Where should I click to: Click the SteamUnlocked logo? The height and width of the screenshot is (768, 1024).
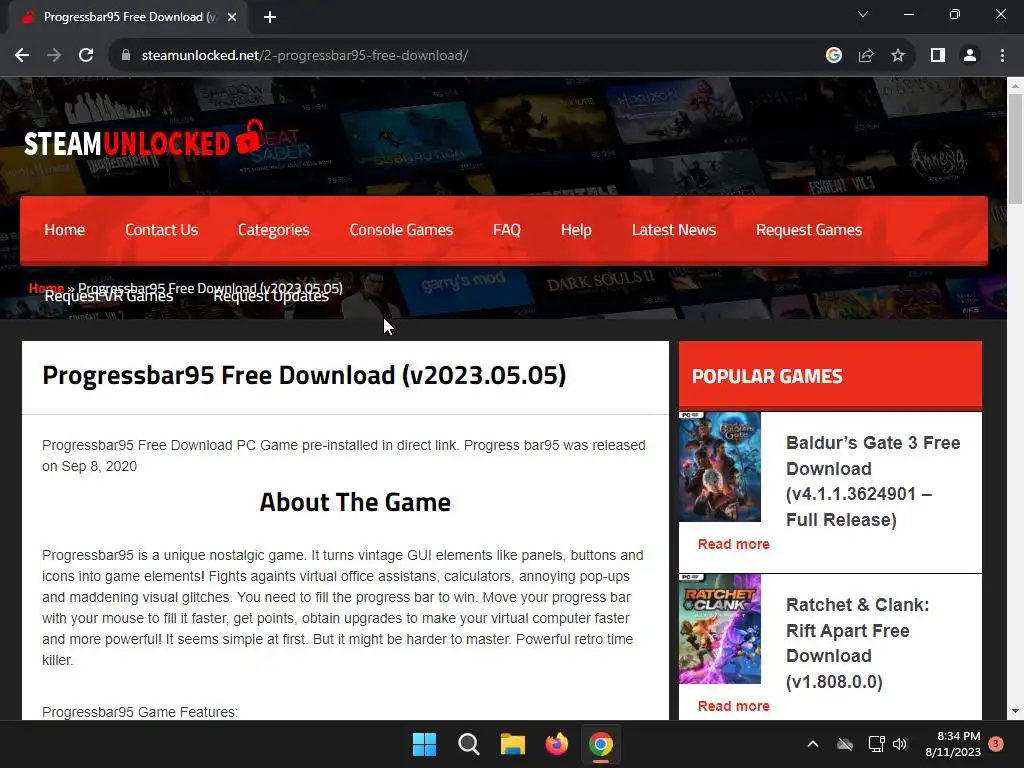pyautogui.click(x=144, y=139)
